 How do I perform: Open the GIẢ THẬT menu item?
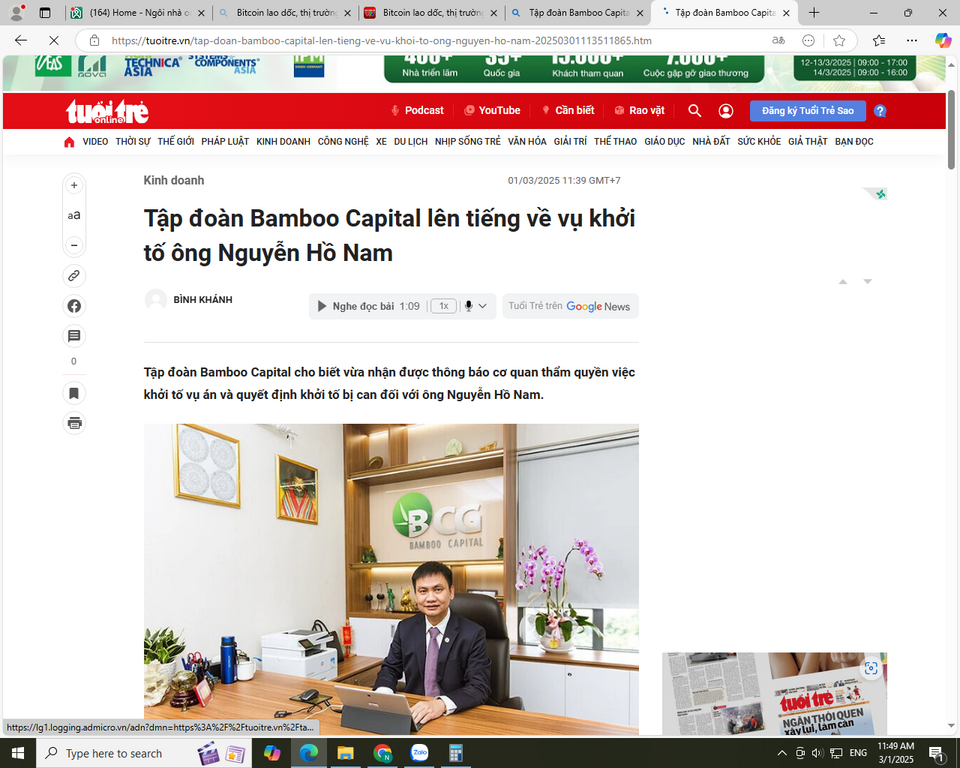click(808, 142)
